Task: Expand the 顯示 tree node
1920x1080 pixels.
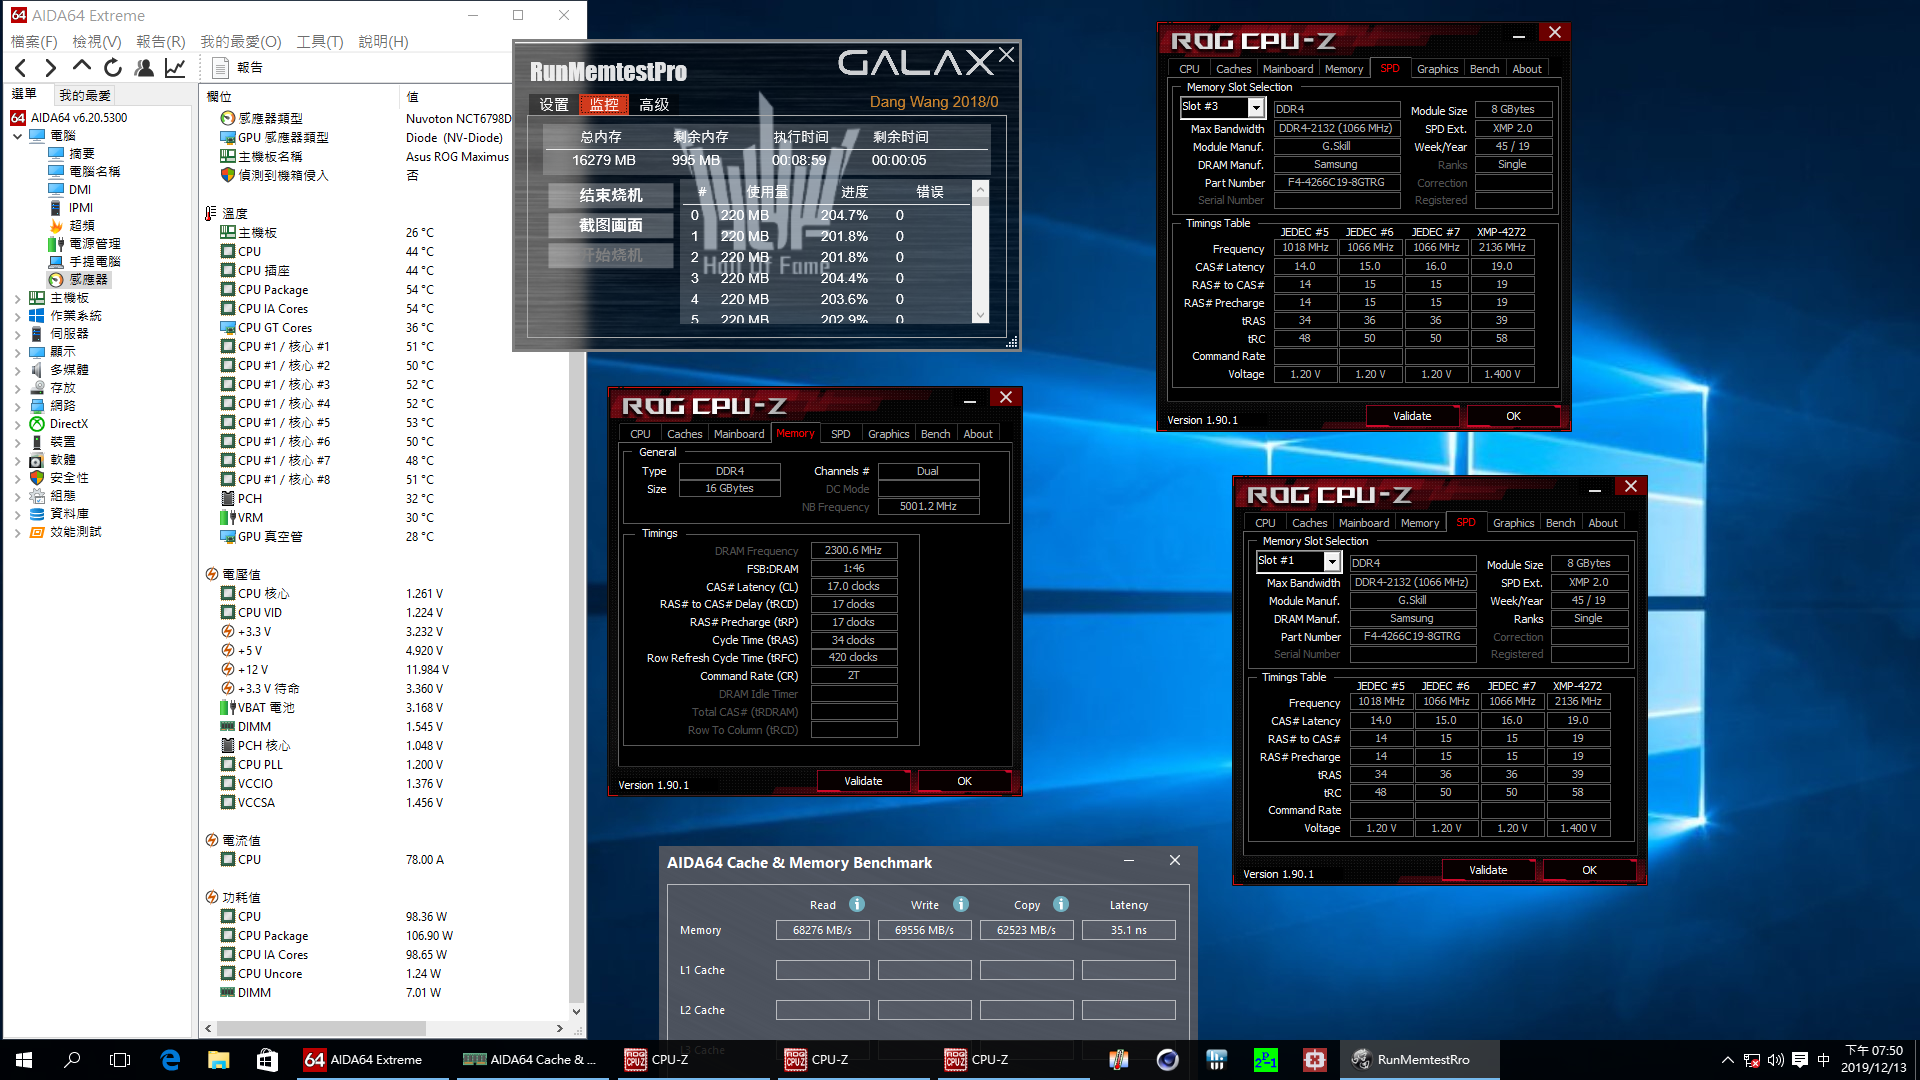Action: point(17,352)
